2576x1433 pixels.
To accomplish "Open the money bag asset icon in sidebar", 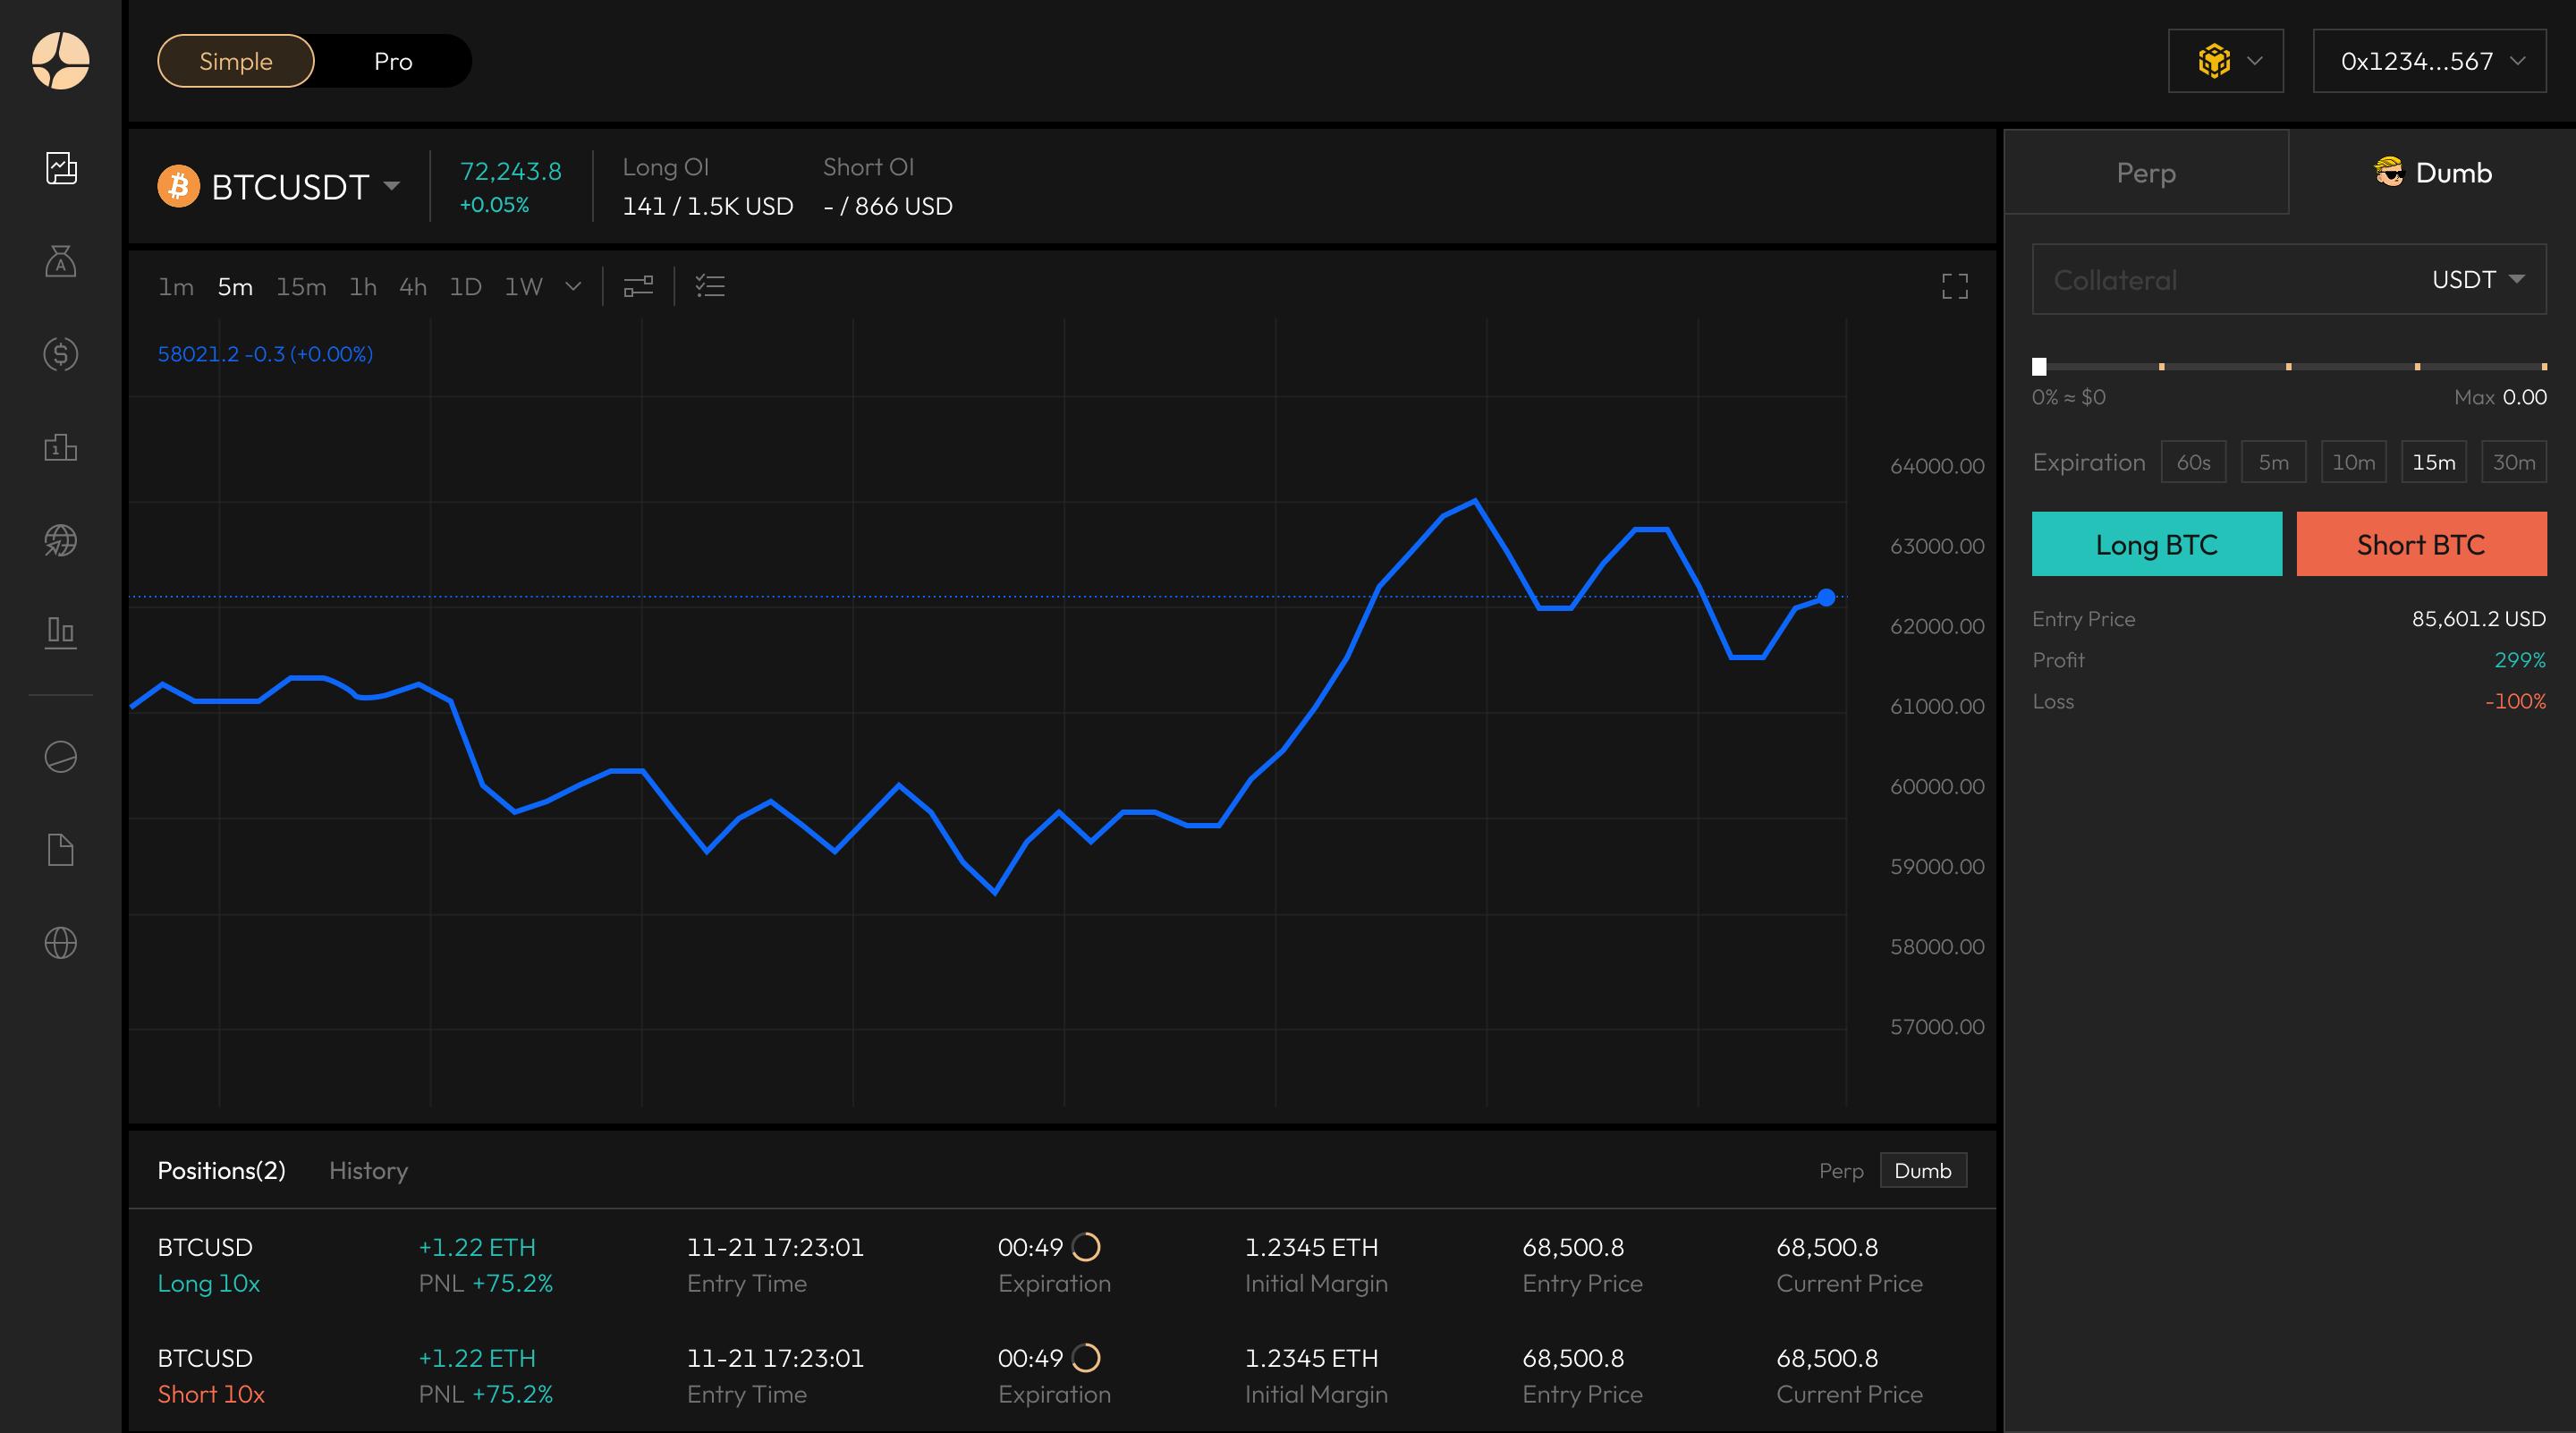I will point(61,262).
